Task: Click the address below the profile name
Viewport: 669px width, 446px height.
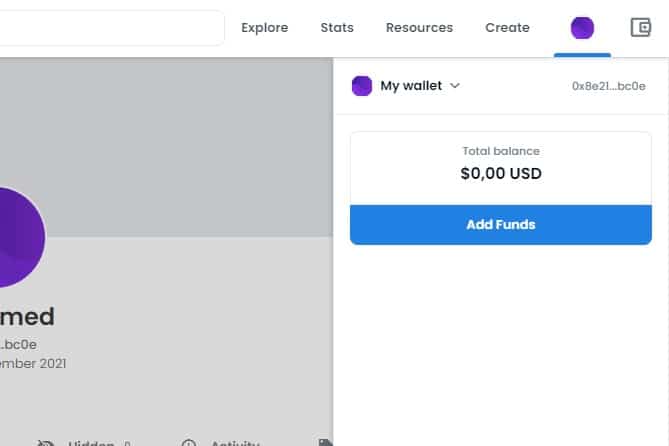Action: click(18, 344)
